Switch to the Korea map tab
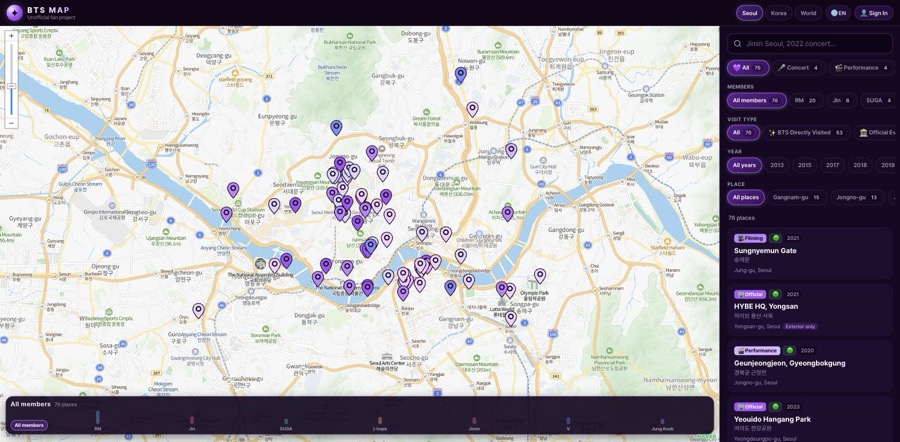Viewport: 900px width, 442px height. (778, 13)
